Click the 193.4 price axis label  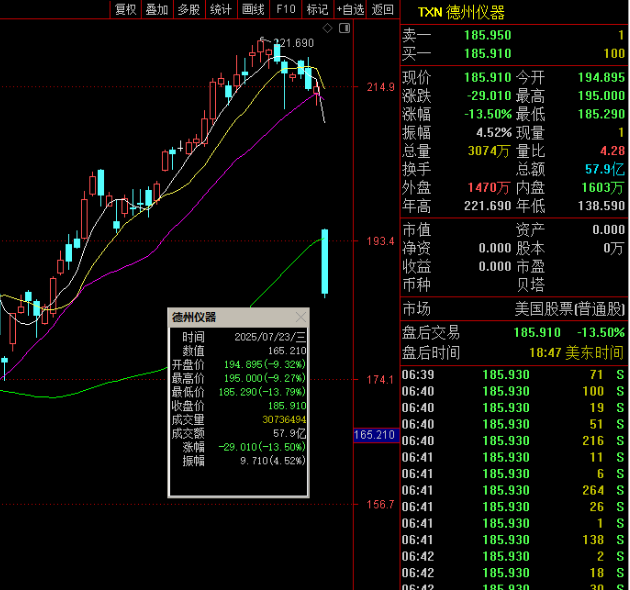380,241
